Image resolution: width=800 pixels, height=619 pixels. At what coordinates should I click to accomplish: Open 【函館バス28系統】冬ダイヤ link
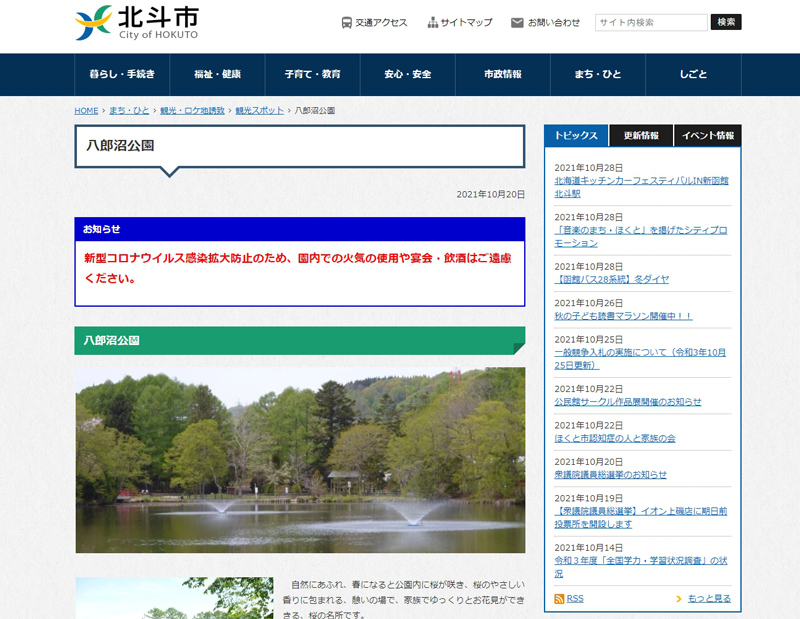(612, 280)
